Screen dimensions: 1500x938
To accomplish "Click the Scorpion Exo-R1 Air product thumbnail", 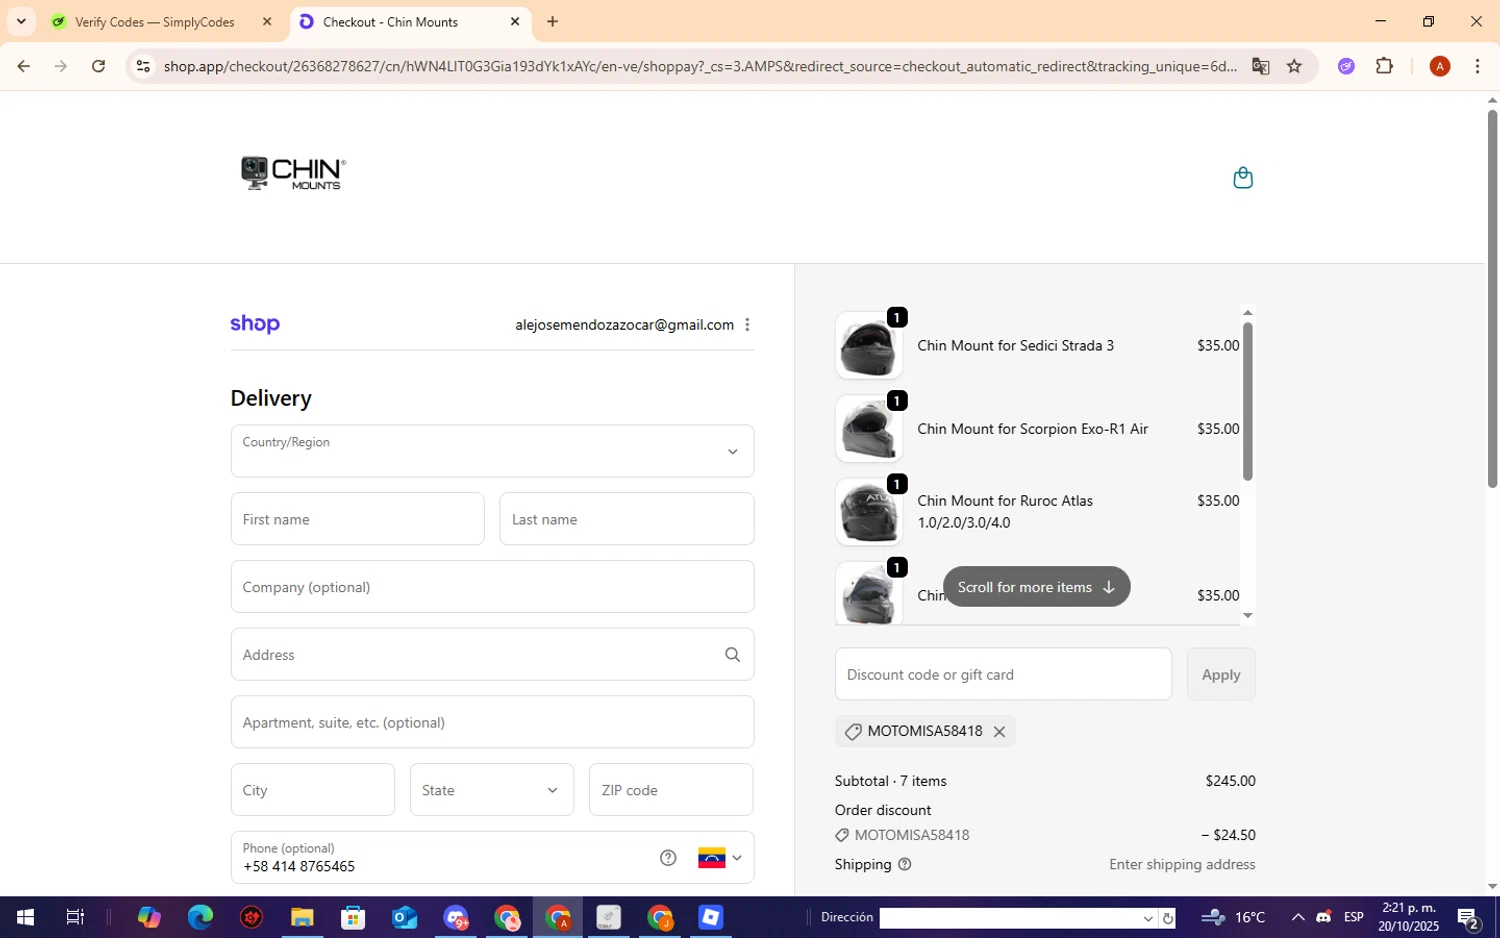I will click(x=869, y=428).
